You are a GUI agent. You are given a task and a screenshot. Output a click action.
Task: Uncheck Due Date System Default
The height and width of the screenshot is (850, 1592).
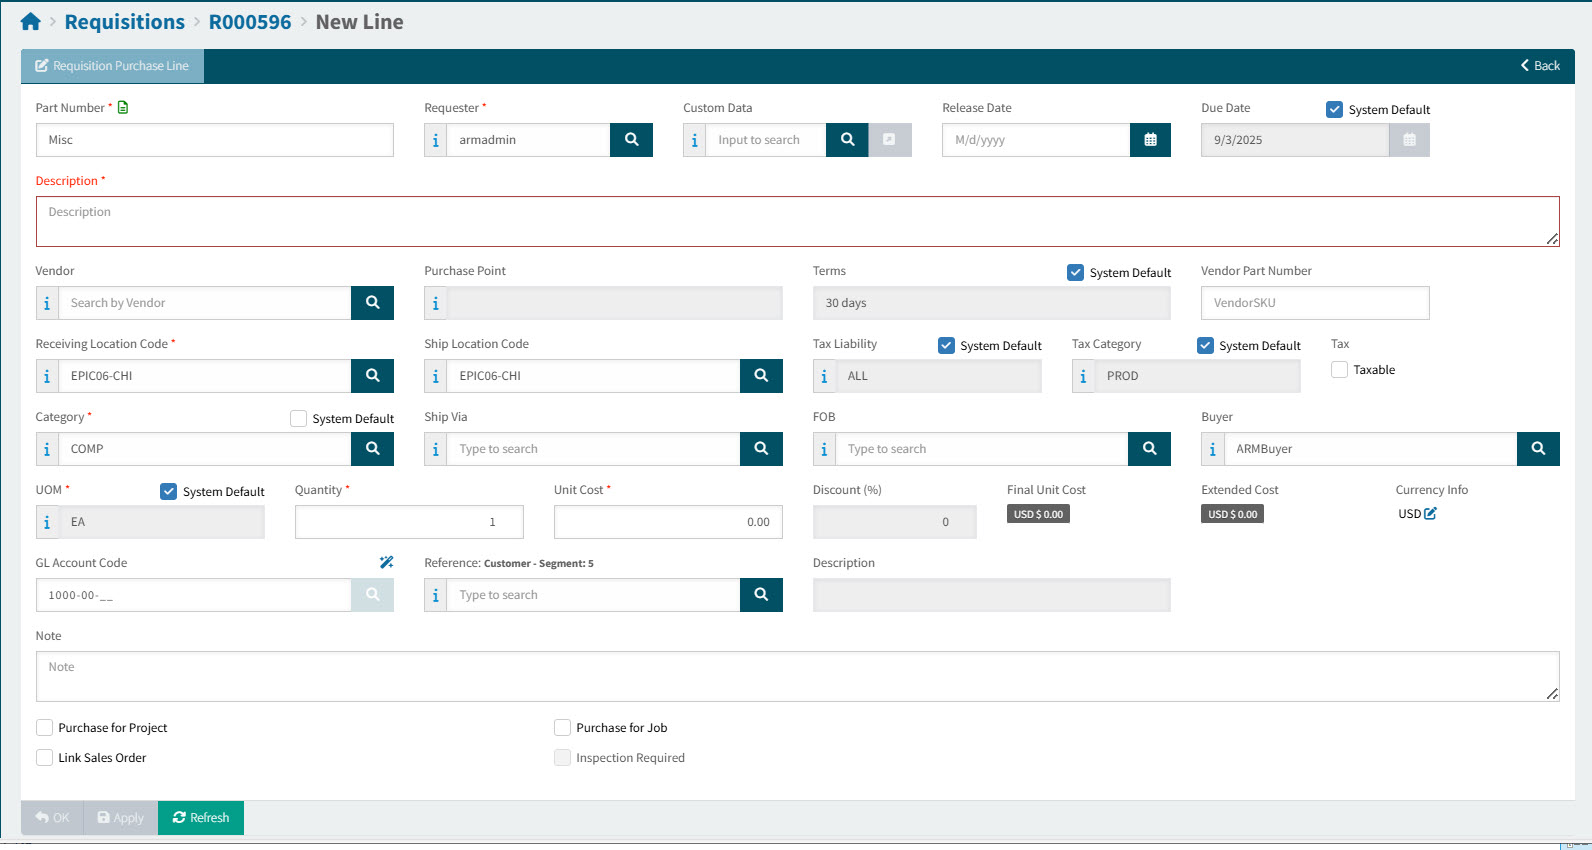coord(1334,110)
